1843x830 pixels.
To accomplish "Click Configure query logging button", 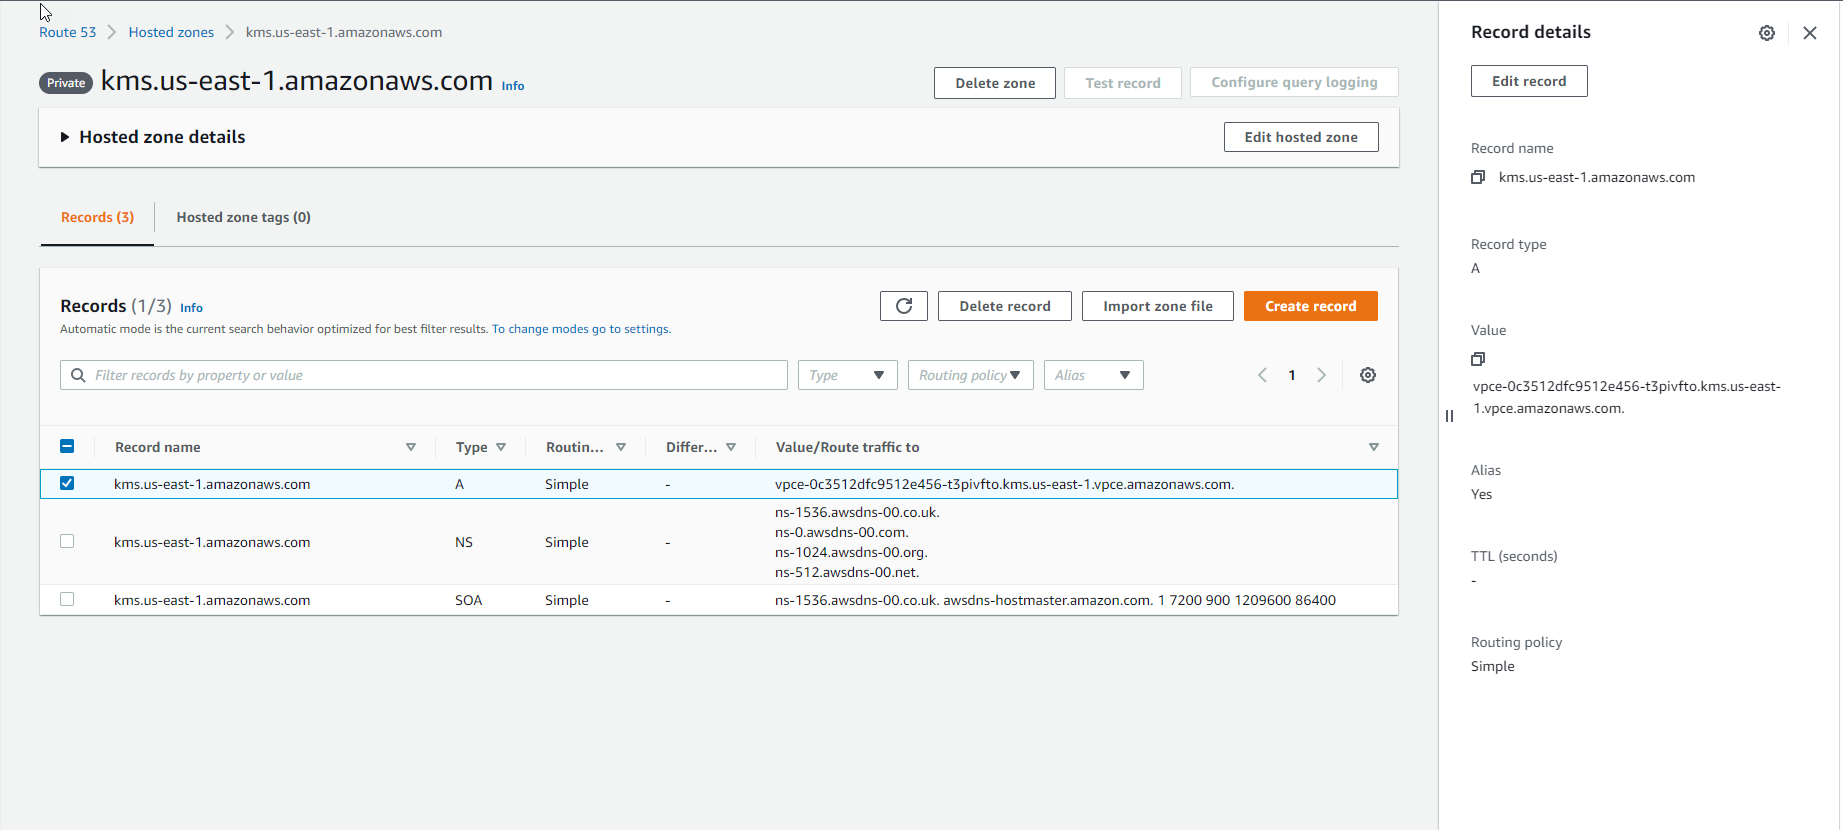I will tap(1294, 83).
